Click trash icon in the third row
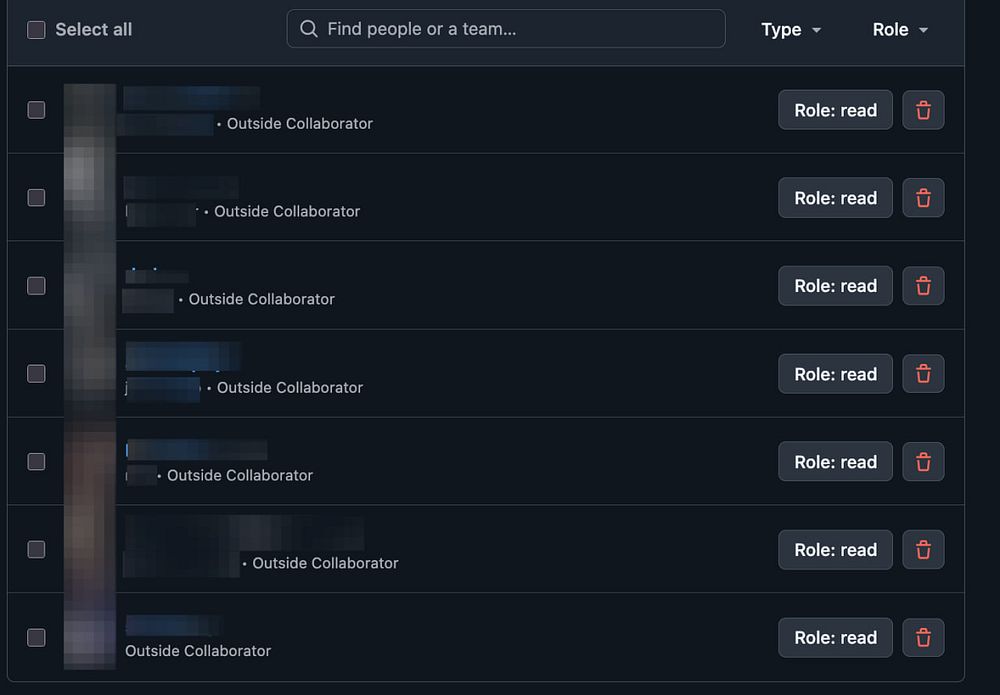 [x=923, y=286]
